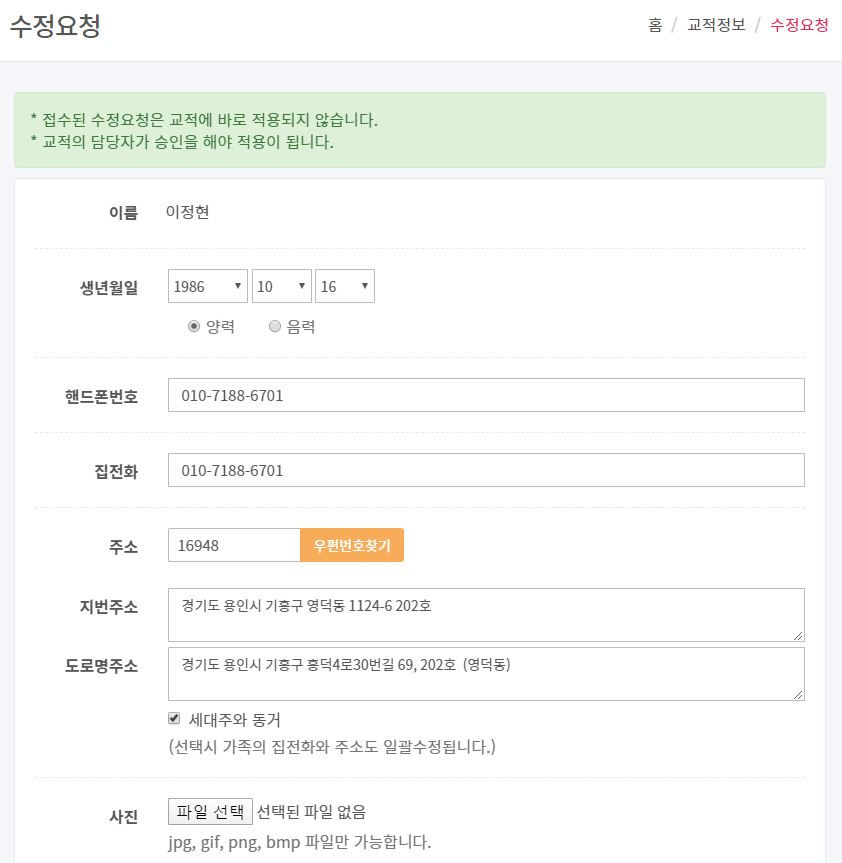Uncheck the 세대주와 동거 checkbox
The image size is (842, 863).
[174, 718]
